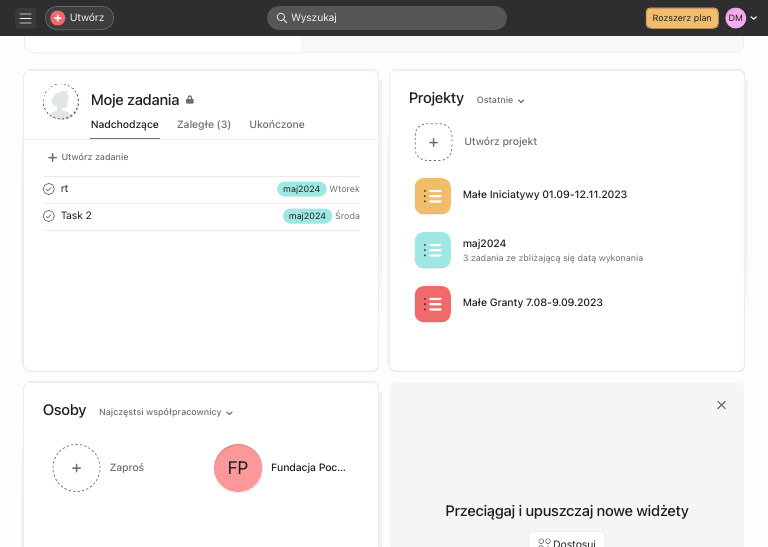Click the Rozszerz plan button
This screenshot has height=547, width=768.
click(x=682, y=18)
